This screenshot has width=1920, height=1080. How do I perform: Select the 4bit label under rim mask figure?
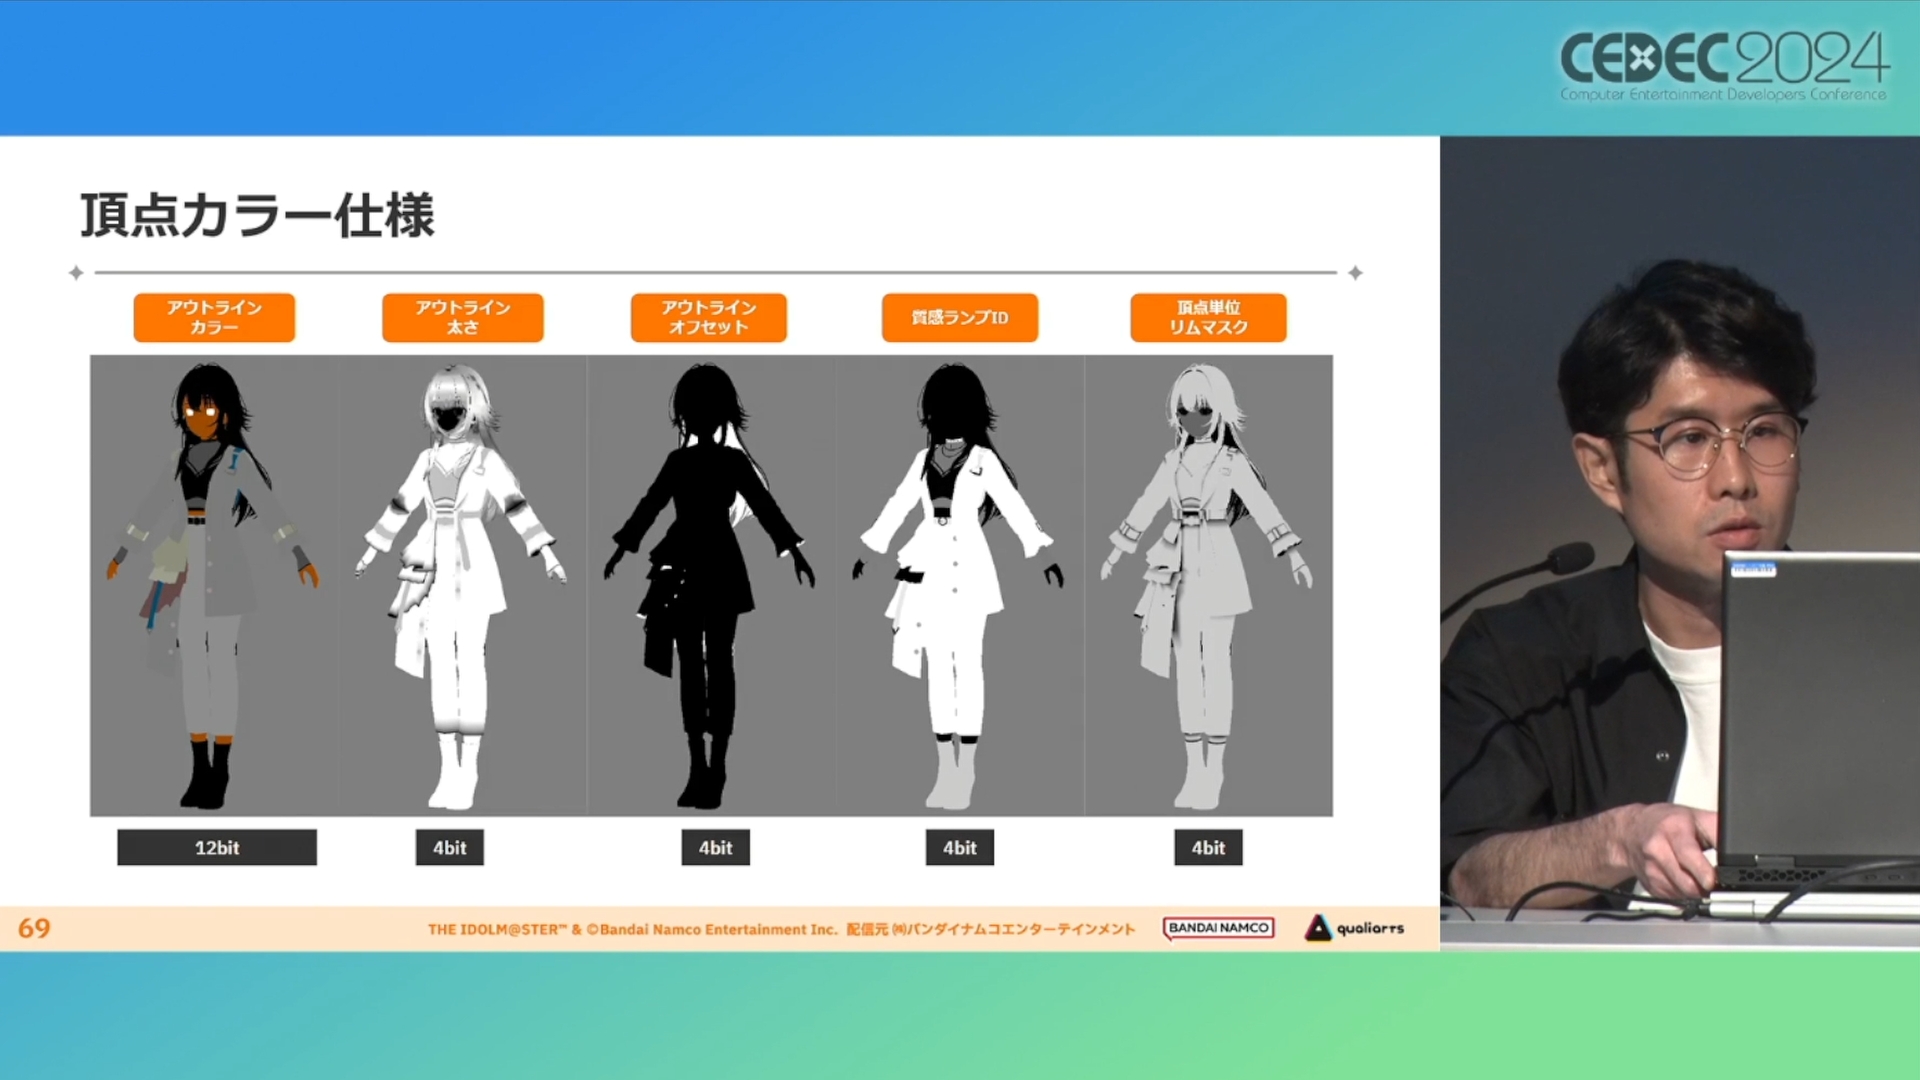1208,847
